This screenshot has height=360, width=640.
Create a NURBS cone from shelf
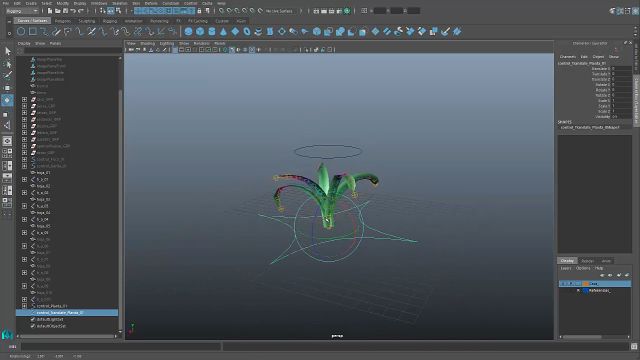pyautogui.click(x=223, y=31)
